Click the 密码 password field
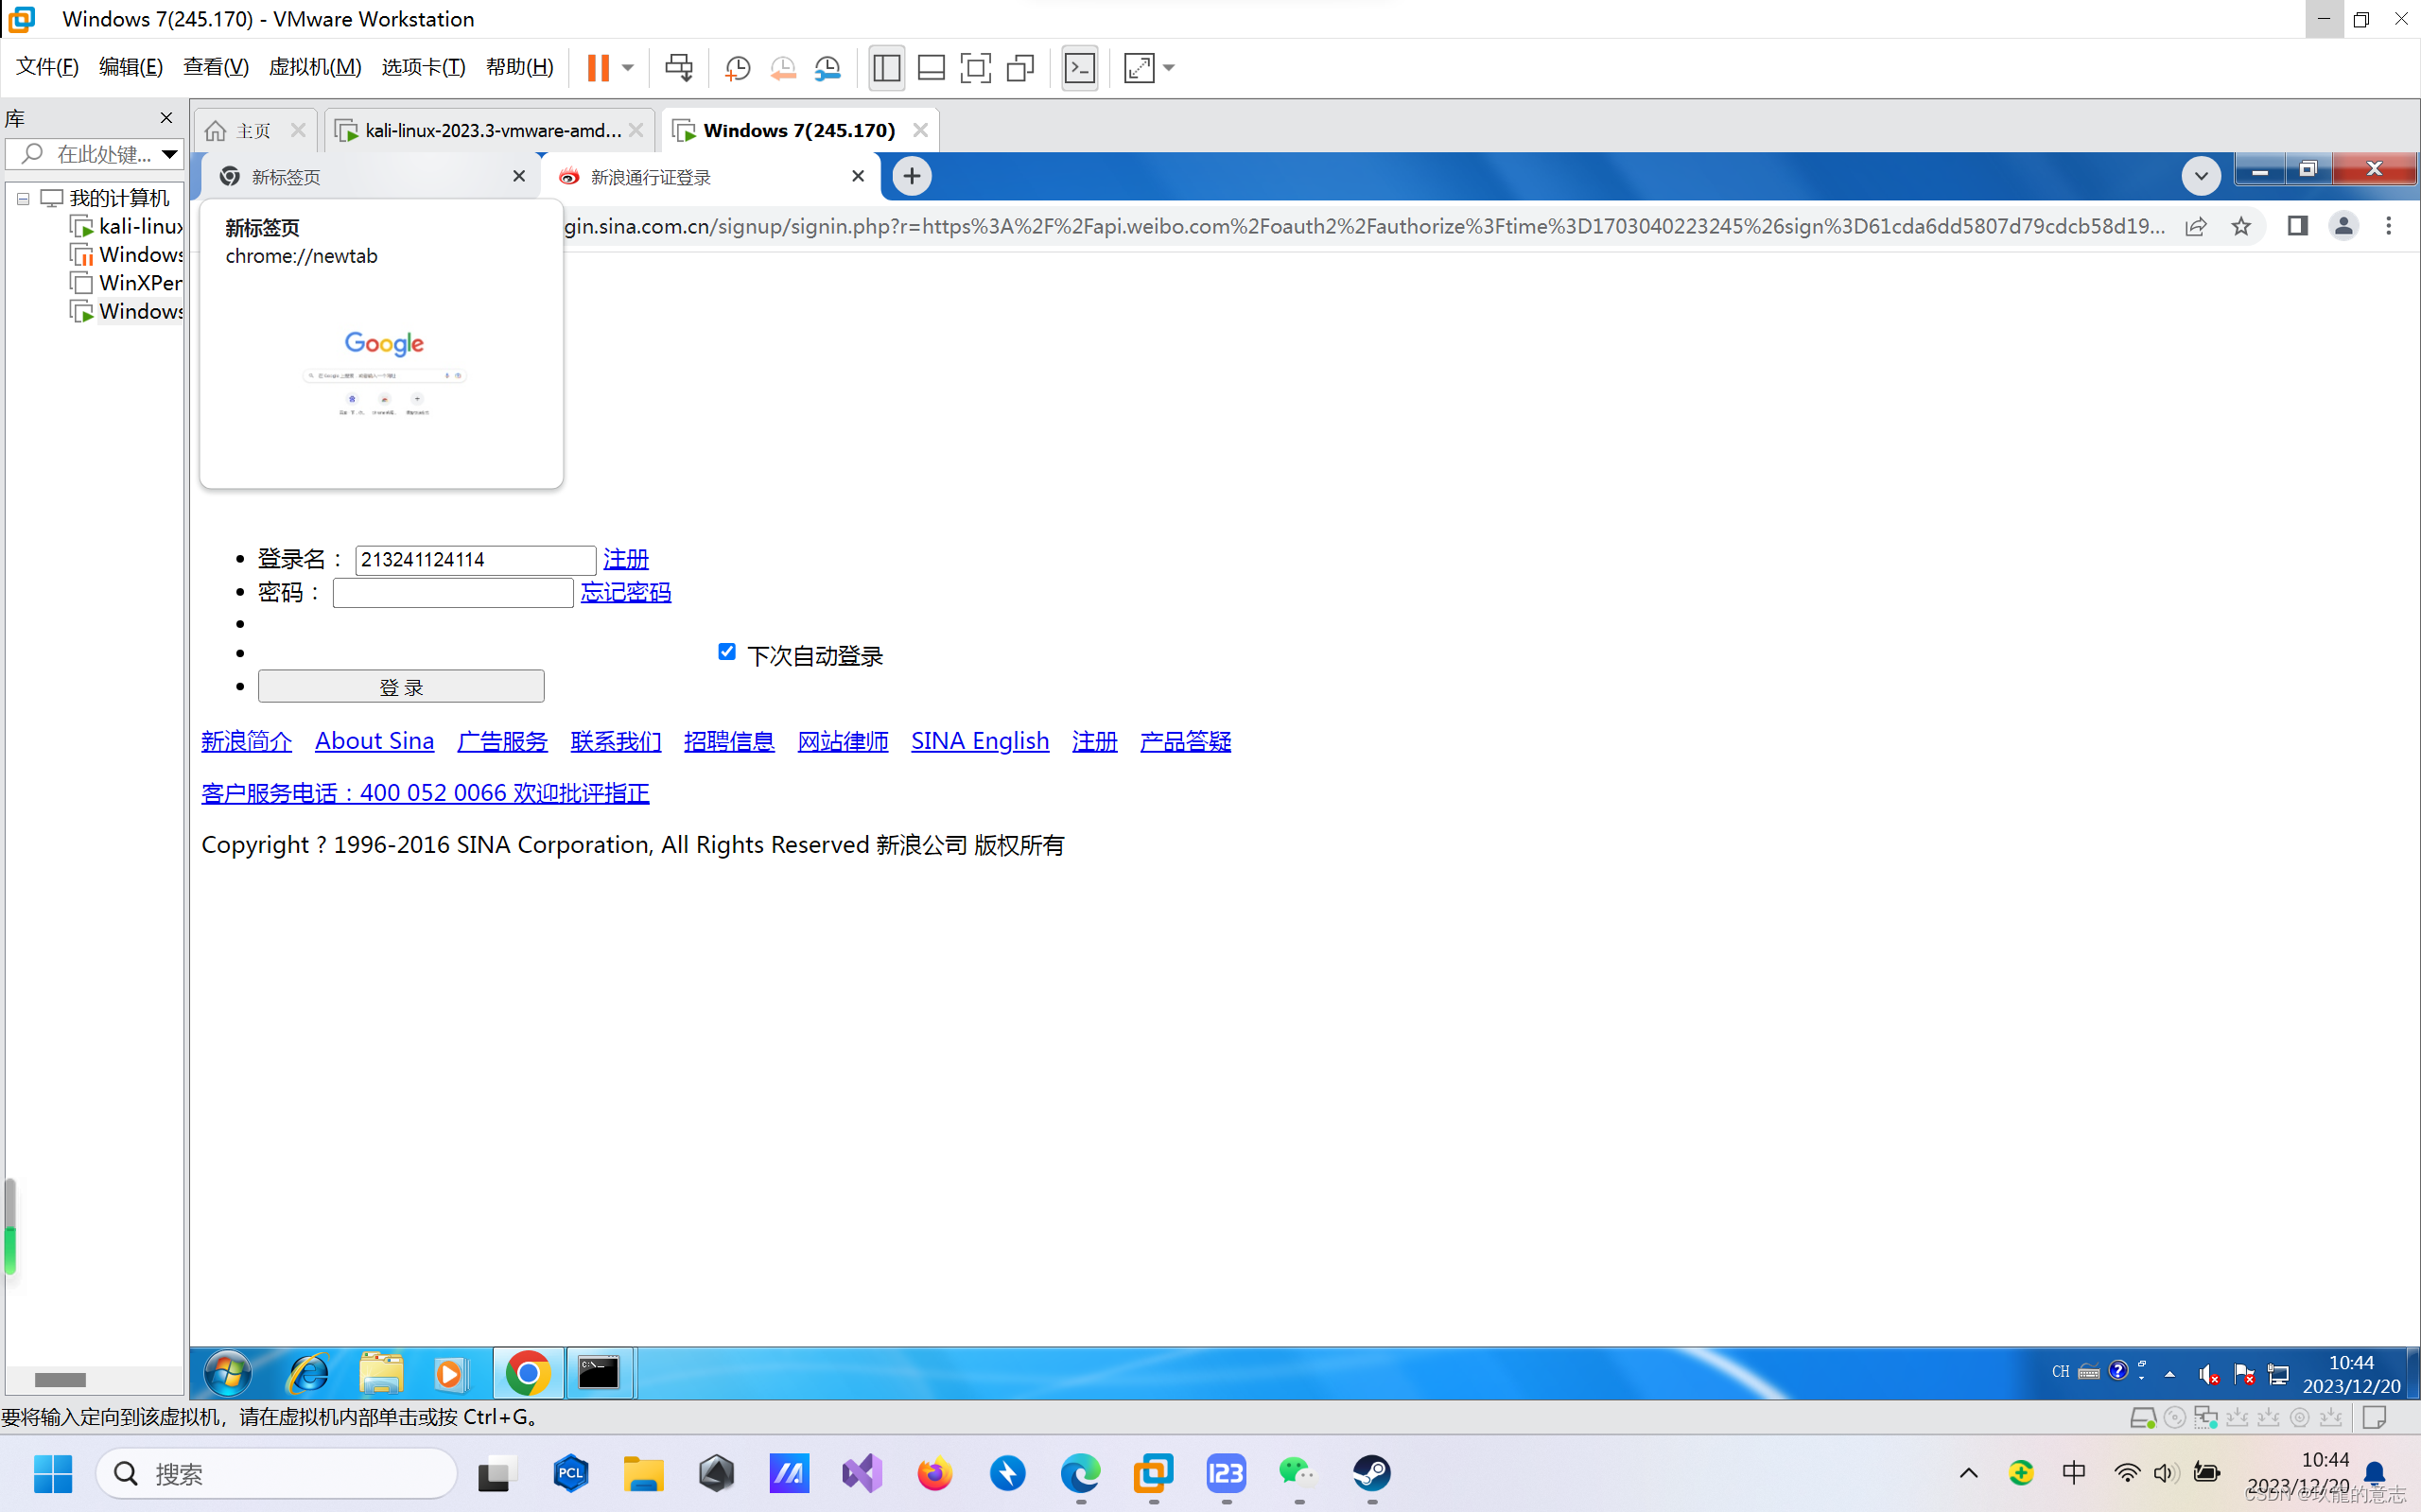This screenshot has width=2421, height=1512. 453,593
